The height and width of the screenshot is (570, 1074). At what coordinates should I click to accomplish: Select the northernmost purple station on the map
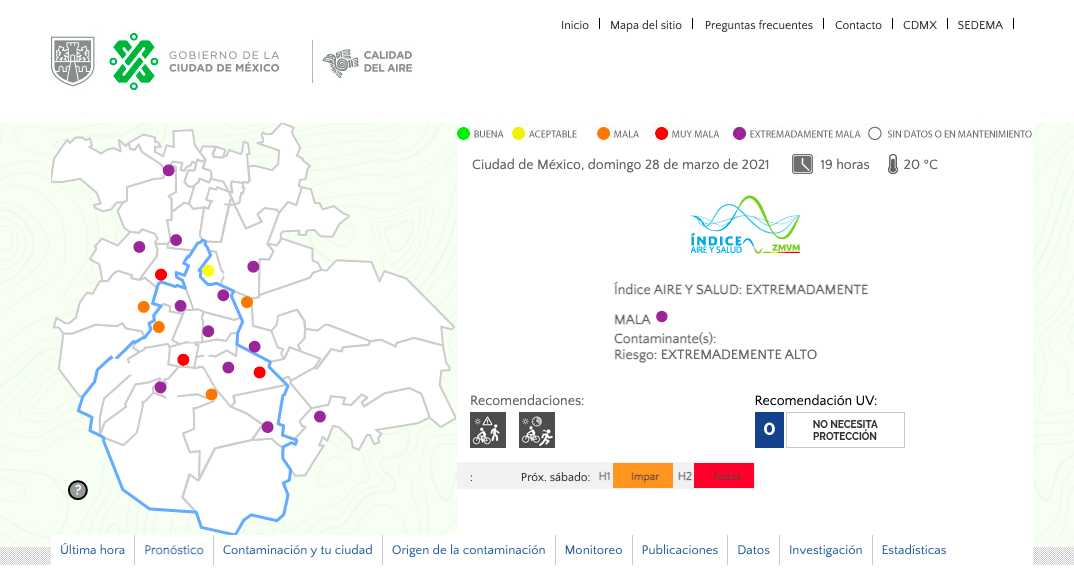click(x=169, y=170)
